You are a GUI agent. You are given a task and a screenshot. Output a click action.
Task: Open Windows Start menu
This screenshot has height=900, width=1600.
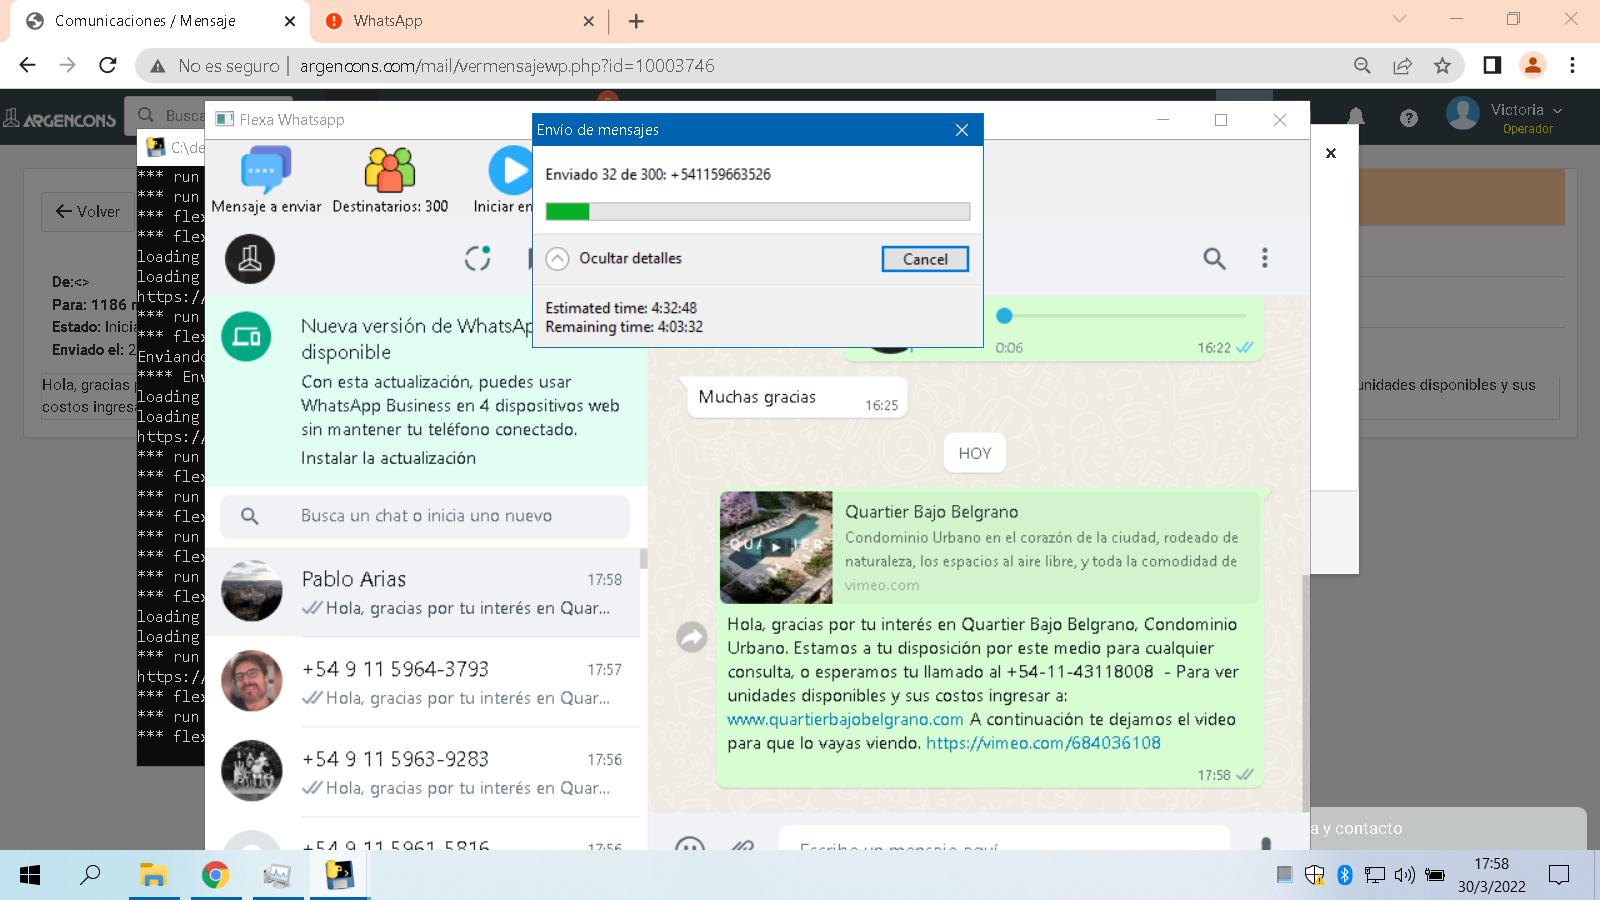(x=30, y=875)
